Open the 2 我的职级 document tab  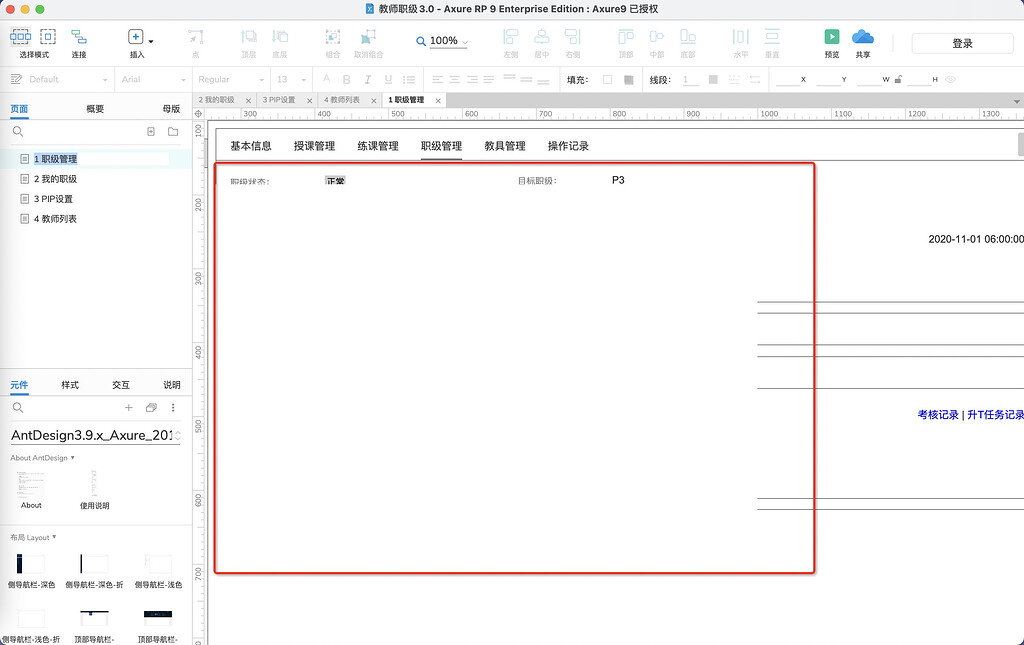[217, 100]
